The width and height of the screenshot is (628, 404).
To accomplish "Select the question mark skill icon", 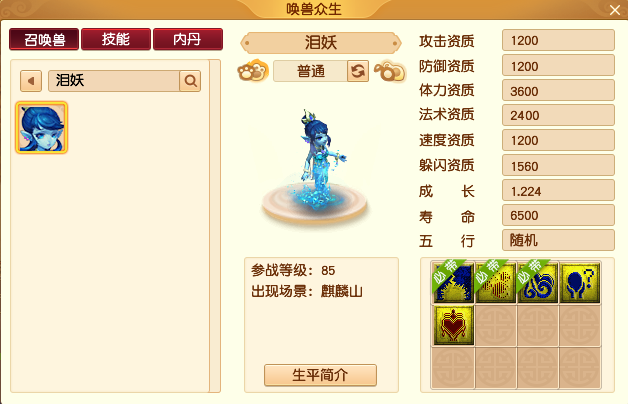I will pyautogui.click(x=580, y=282).
